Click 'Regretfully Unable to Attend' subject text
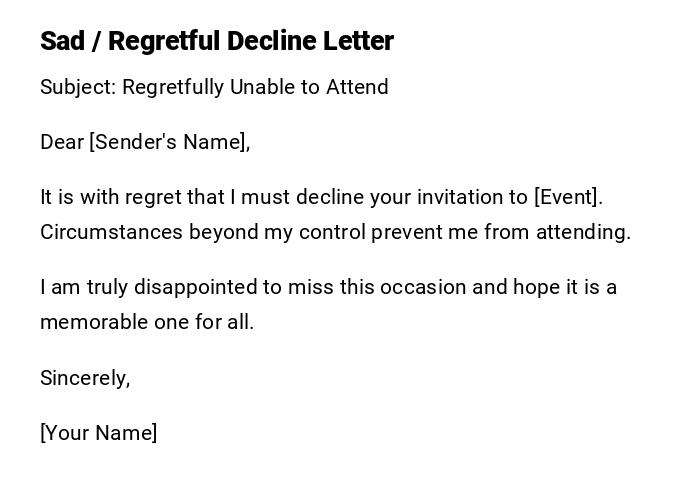 tap(255, 87)
